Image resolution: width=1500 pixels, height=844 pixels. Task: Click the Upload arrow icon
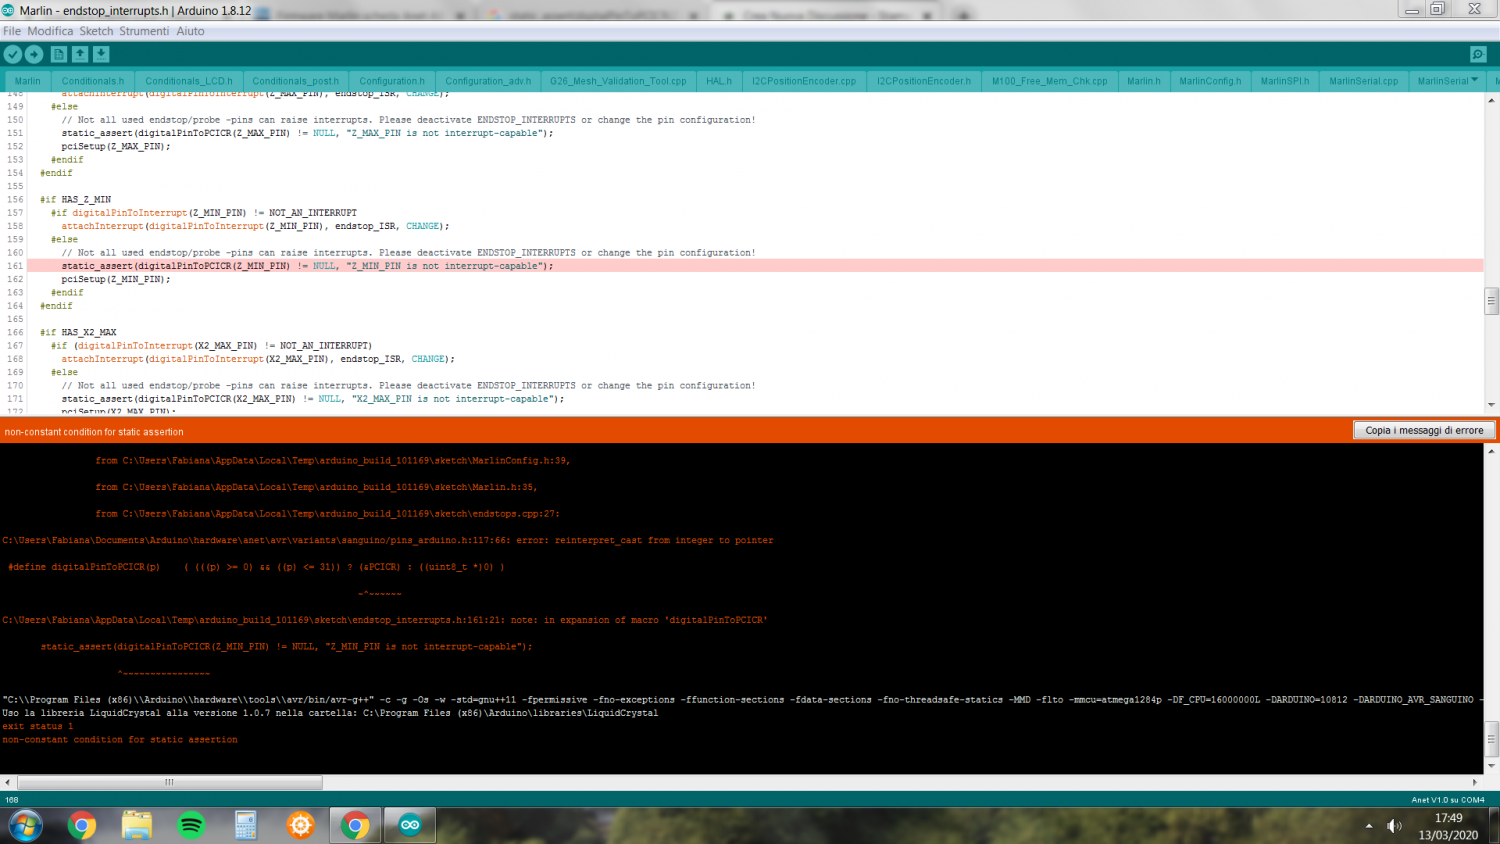pos(34,54)
